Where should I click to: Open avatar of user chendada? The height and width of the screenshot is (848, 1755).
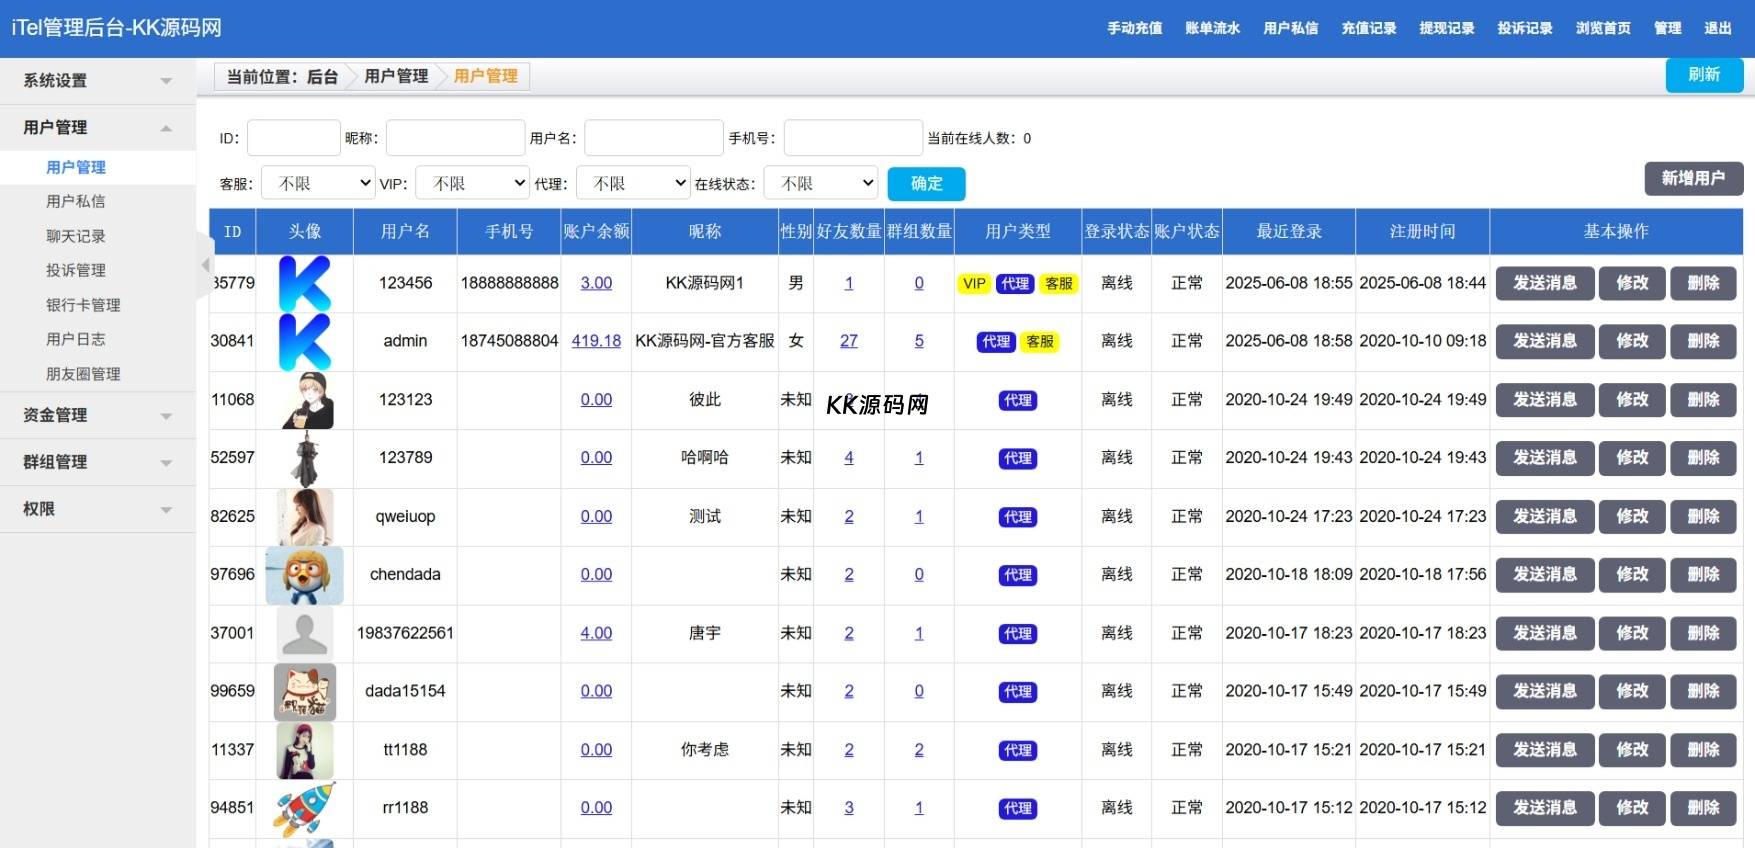click(305, 575)
